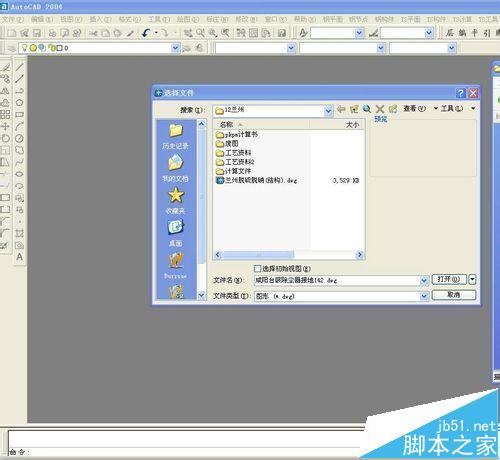Select the Move modify tool

coord(5,126)
